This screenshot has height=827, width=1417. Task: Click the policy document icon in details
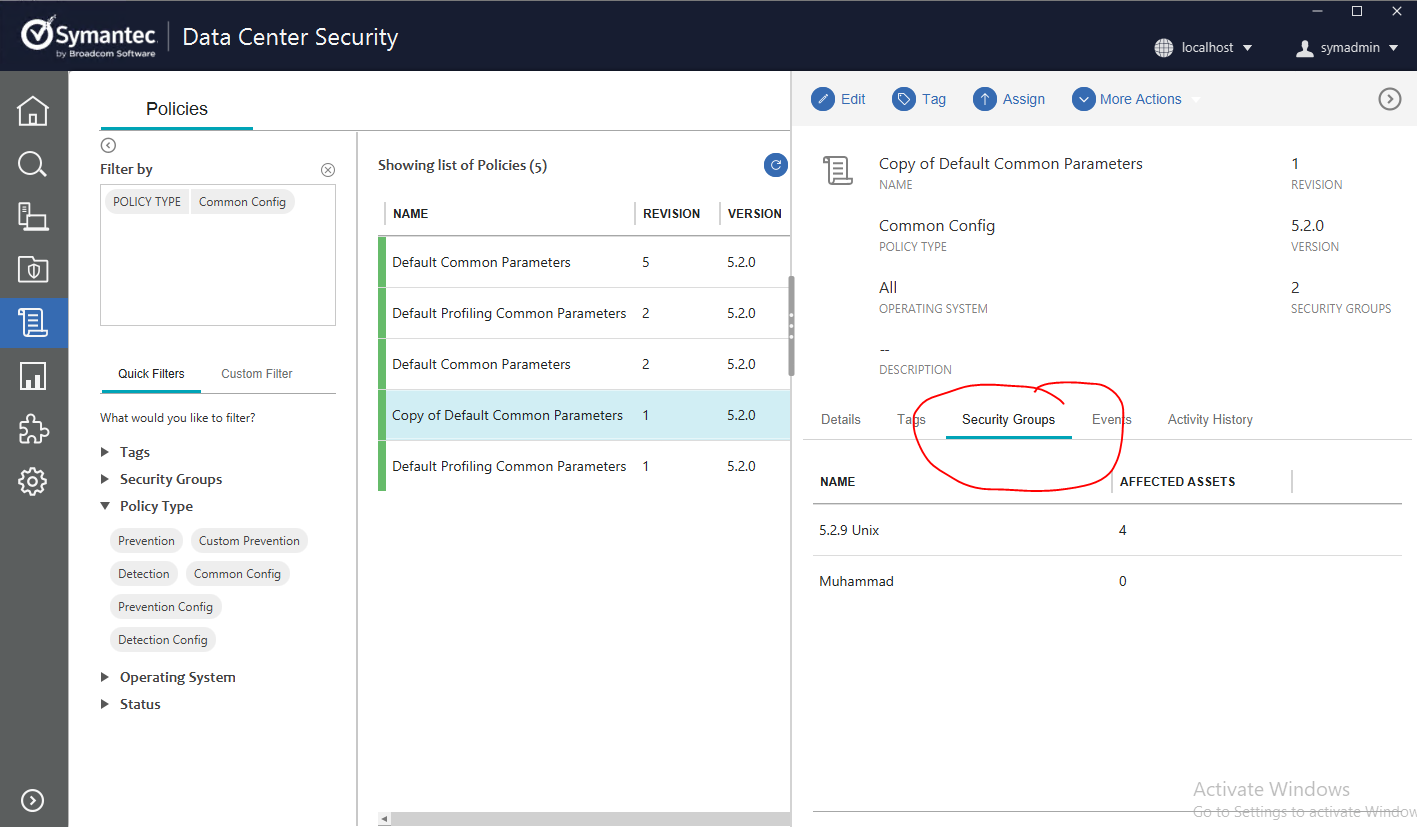[838, 171]
